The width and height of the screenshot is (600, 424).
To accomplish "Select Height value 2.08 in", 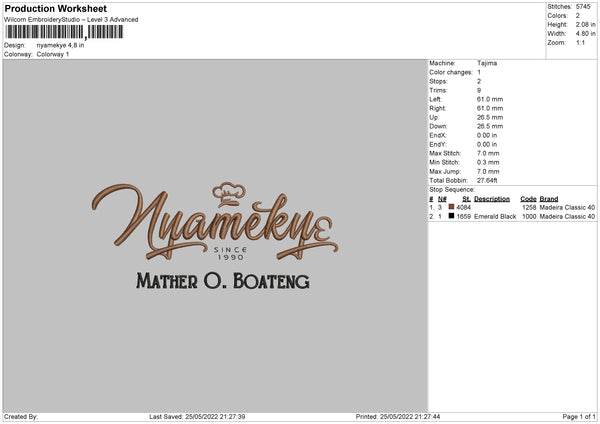I will point(585,24).
